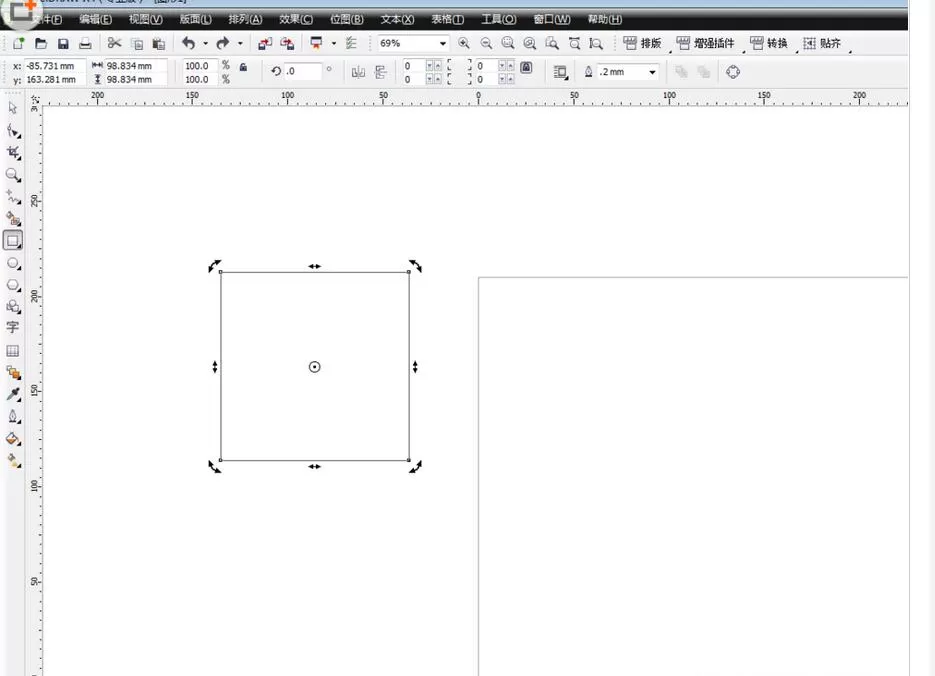
Task: Click the Mirror horizontally button
Action: coord(358,72)
